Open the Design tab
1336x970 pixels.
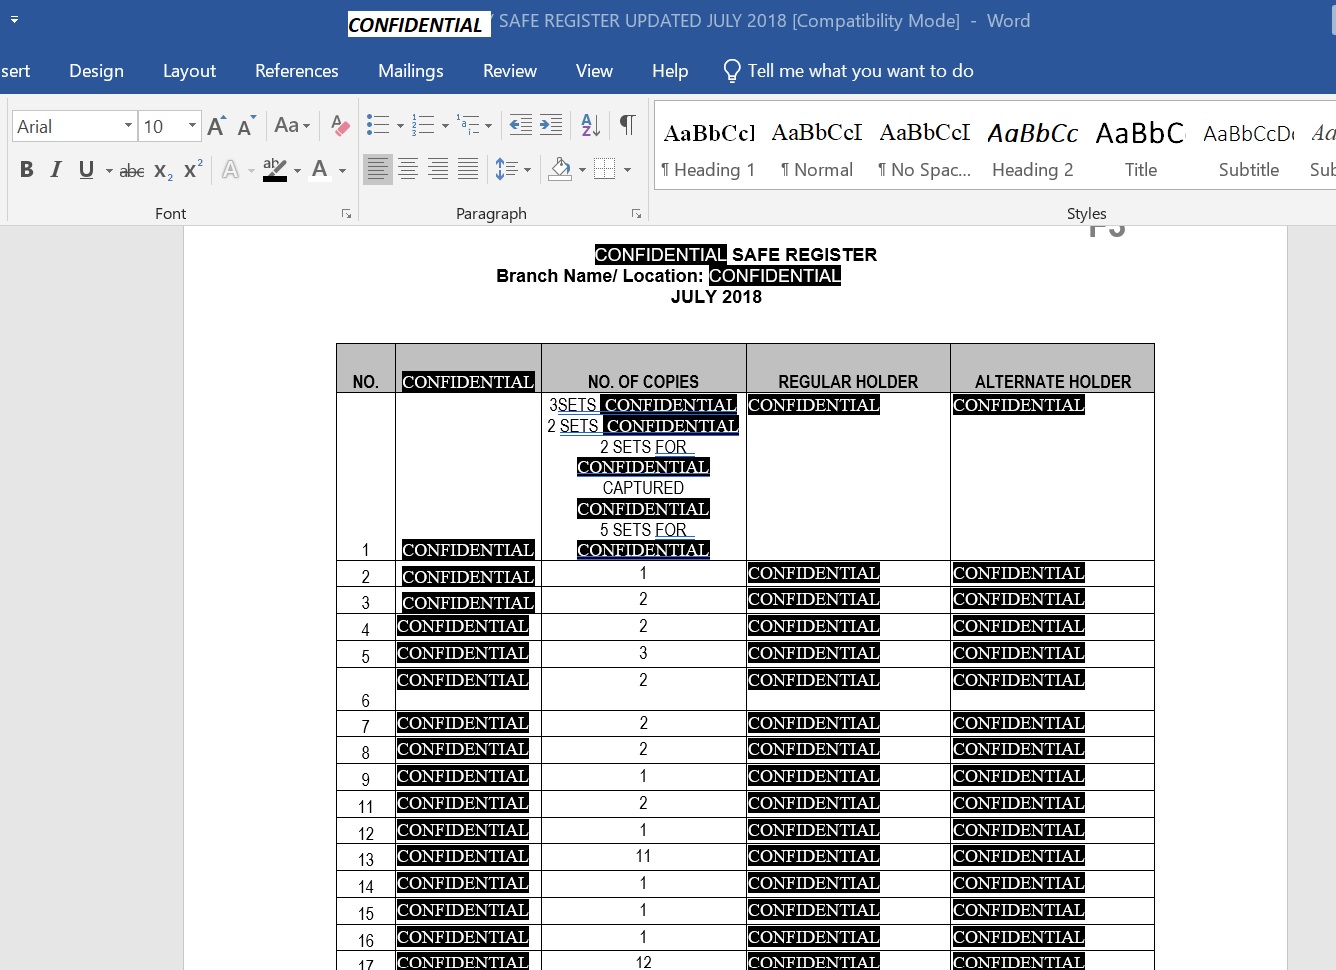pyautogui.click(x=97, y=71)
